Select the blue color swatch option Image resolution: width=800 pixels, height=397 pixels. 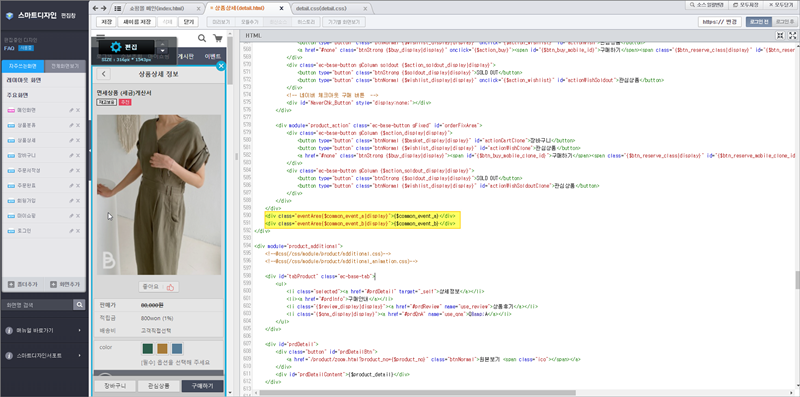[x=177, y=349]
